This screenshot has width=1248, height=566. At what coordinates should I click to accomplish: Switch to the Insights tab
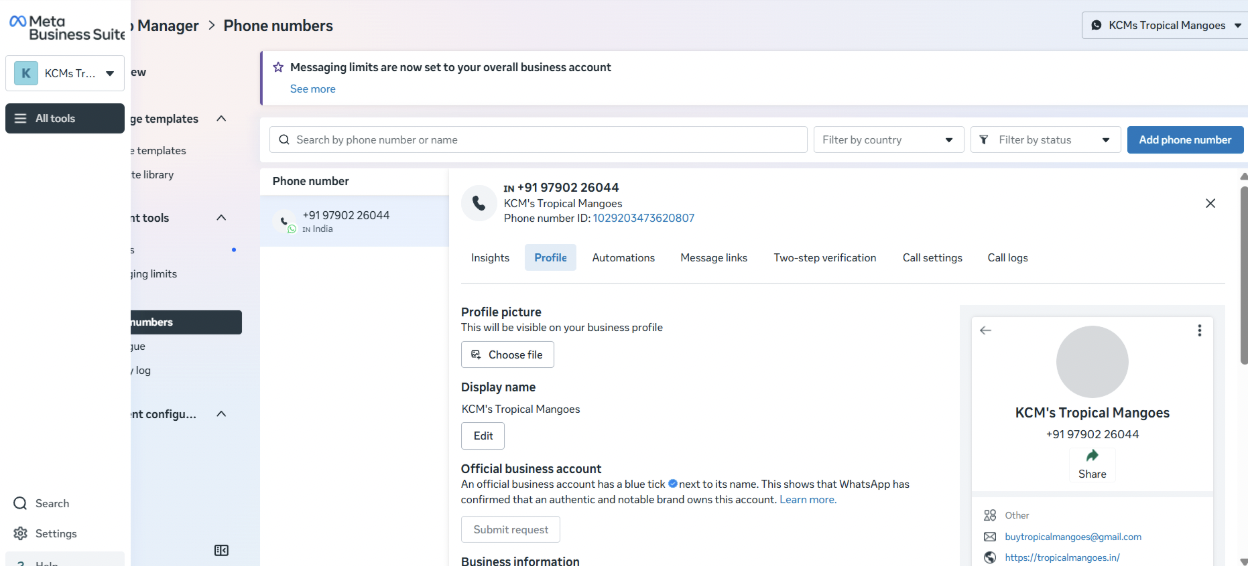pyautogui.click(x=490, y=257)
